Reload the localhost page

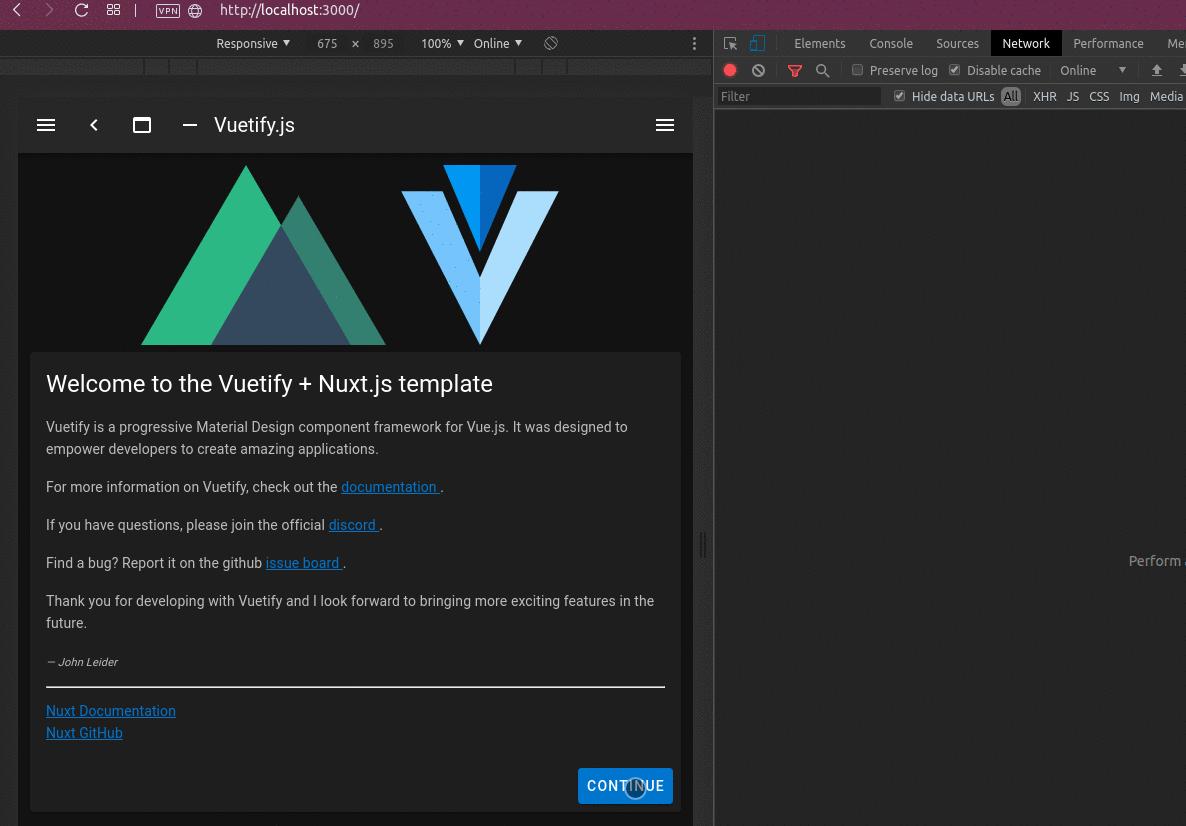pyautogui.click(x=81, y=10)
